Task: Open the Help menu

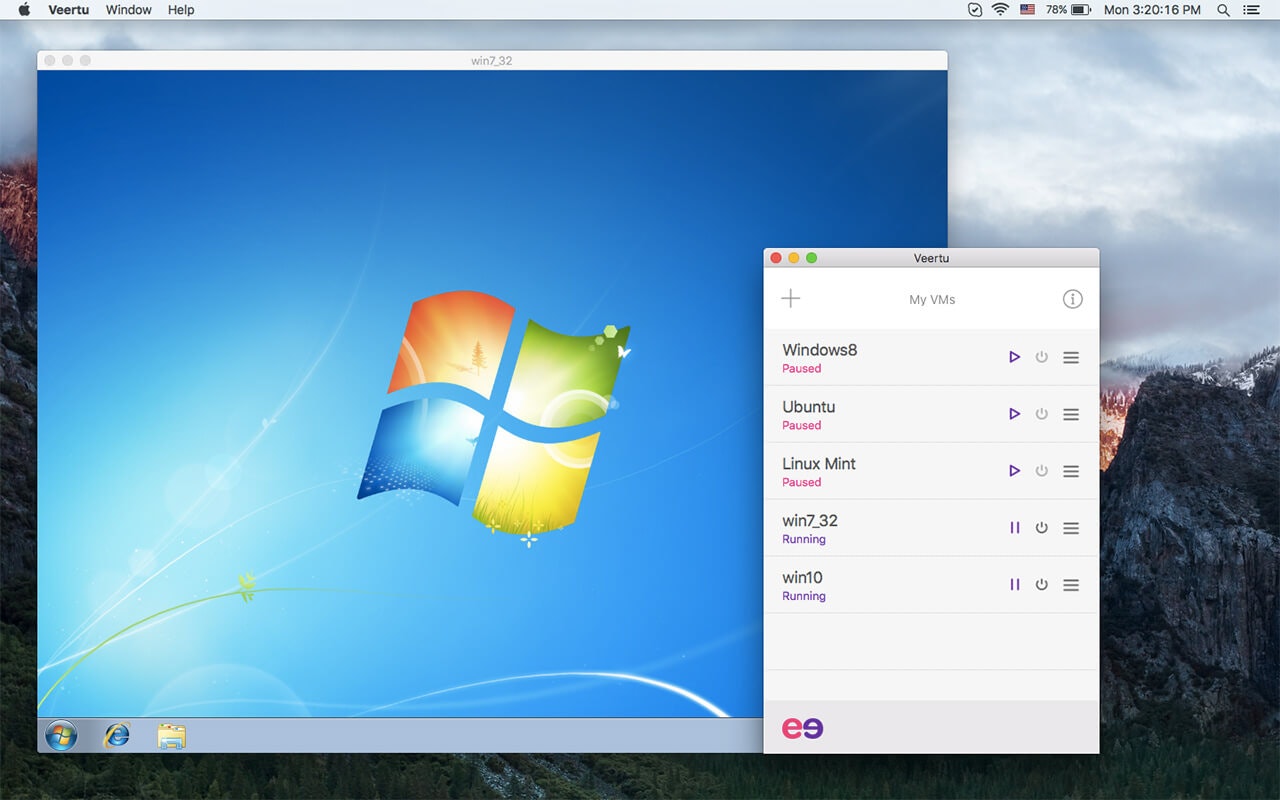Action: pos(181,10)
